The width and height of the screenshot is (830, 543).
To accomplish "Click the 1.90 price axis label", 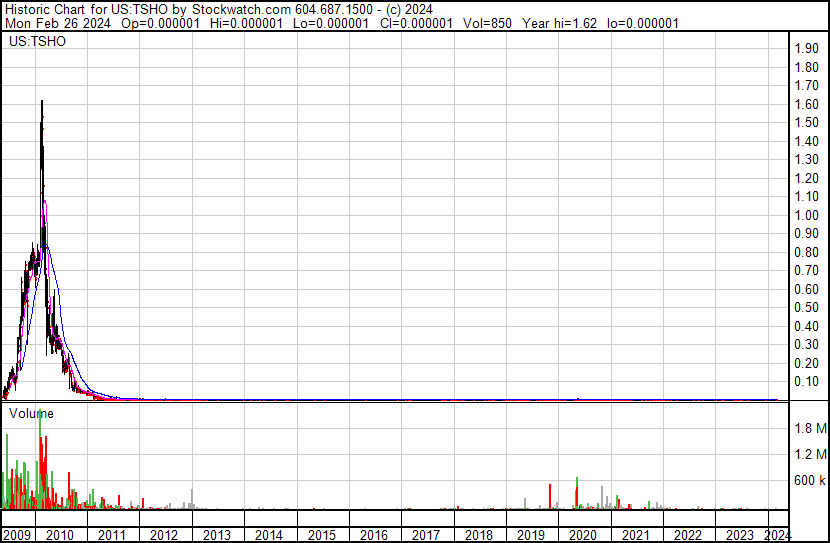I will click(x=807, y=49).
